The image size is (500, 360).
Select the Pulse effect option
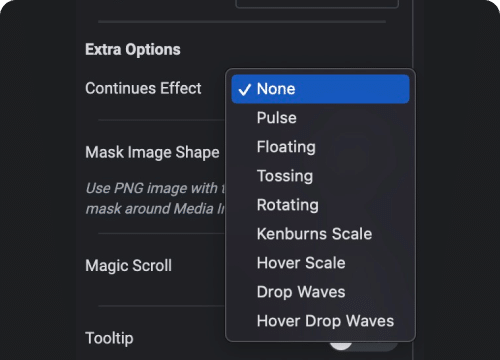[x=320, y=118]
